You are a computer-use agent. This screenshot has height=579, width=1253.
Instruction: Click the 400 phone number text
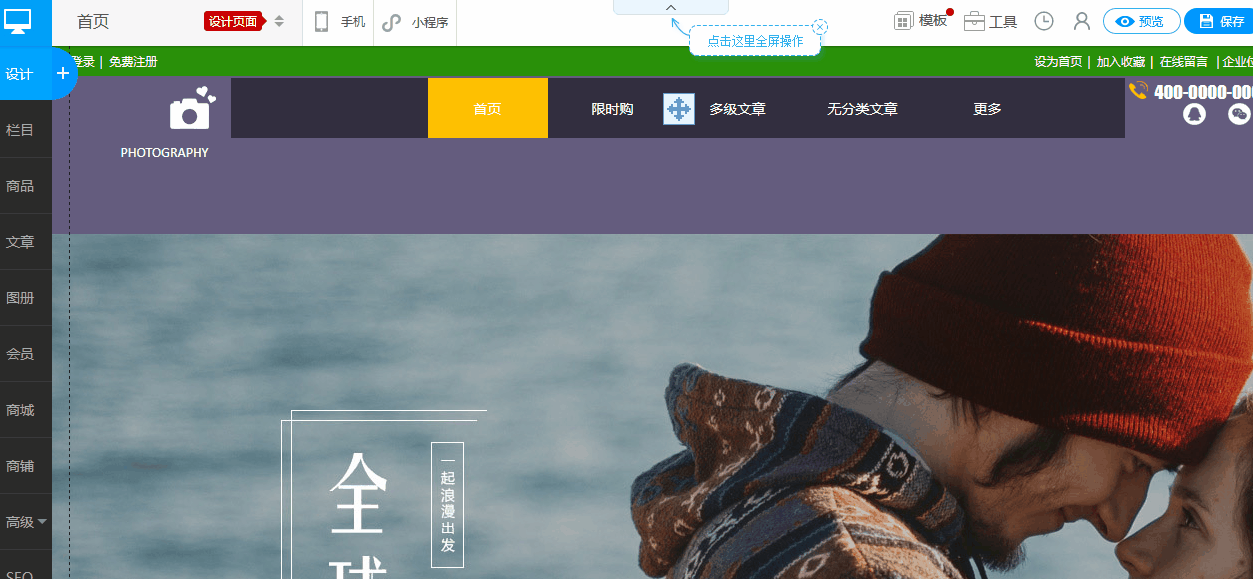click(x=1203, y=92)
